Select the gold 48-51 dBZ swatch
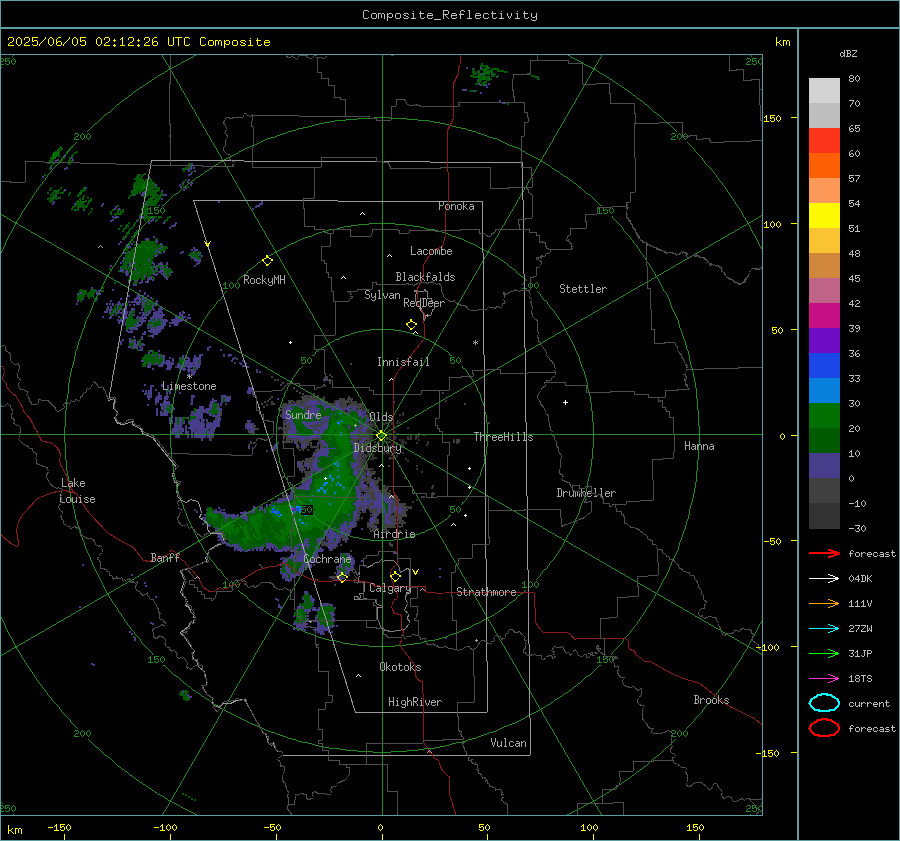Viewport: 900px width, 841px height. pos(824,241)
